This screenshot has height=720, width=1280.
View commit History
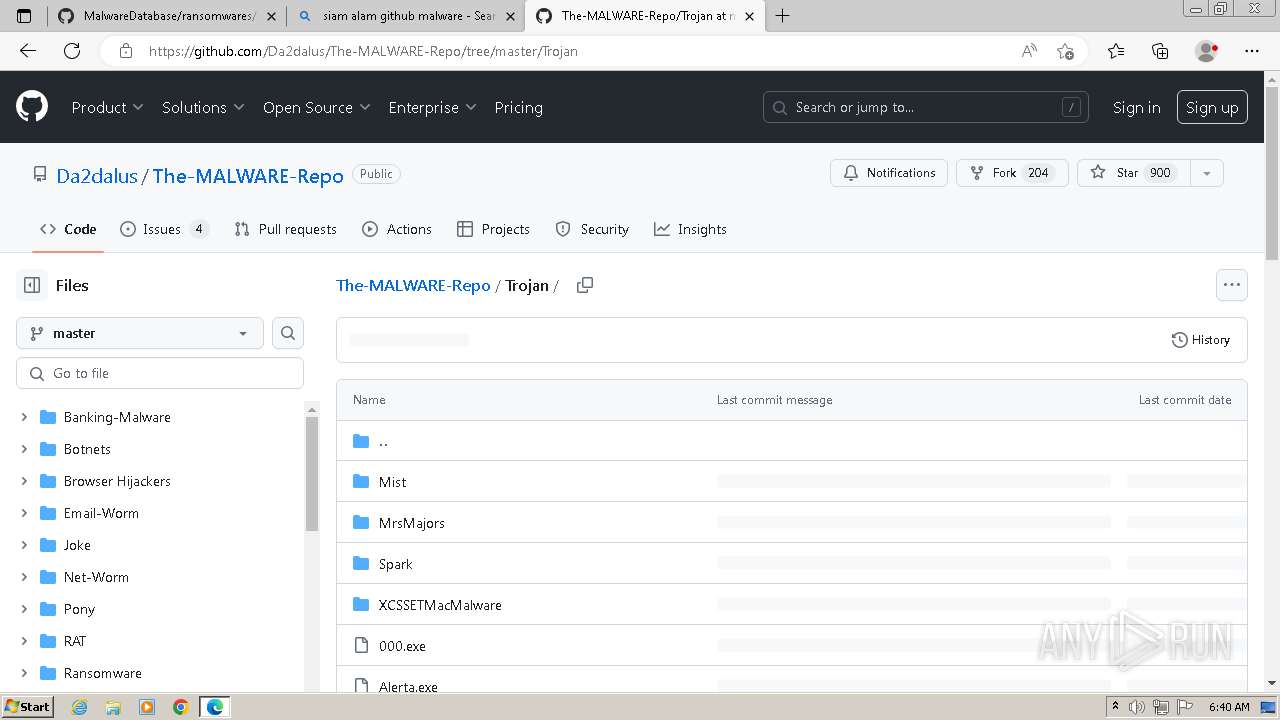click(1200, 340)
